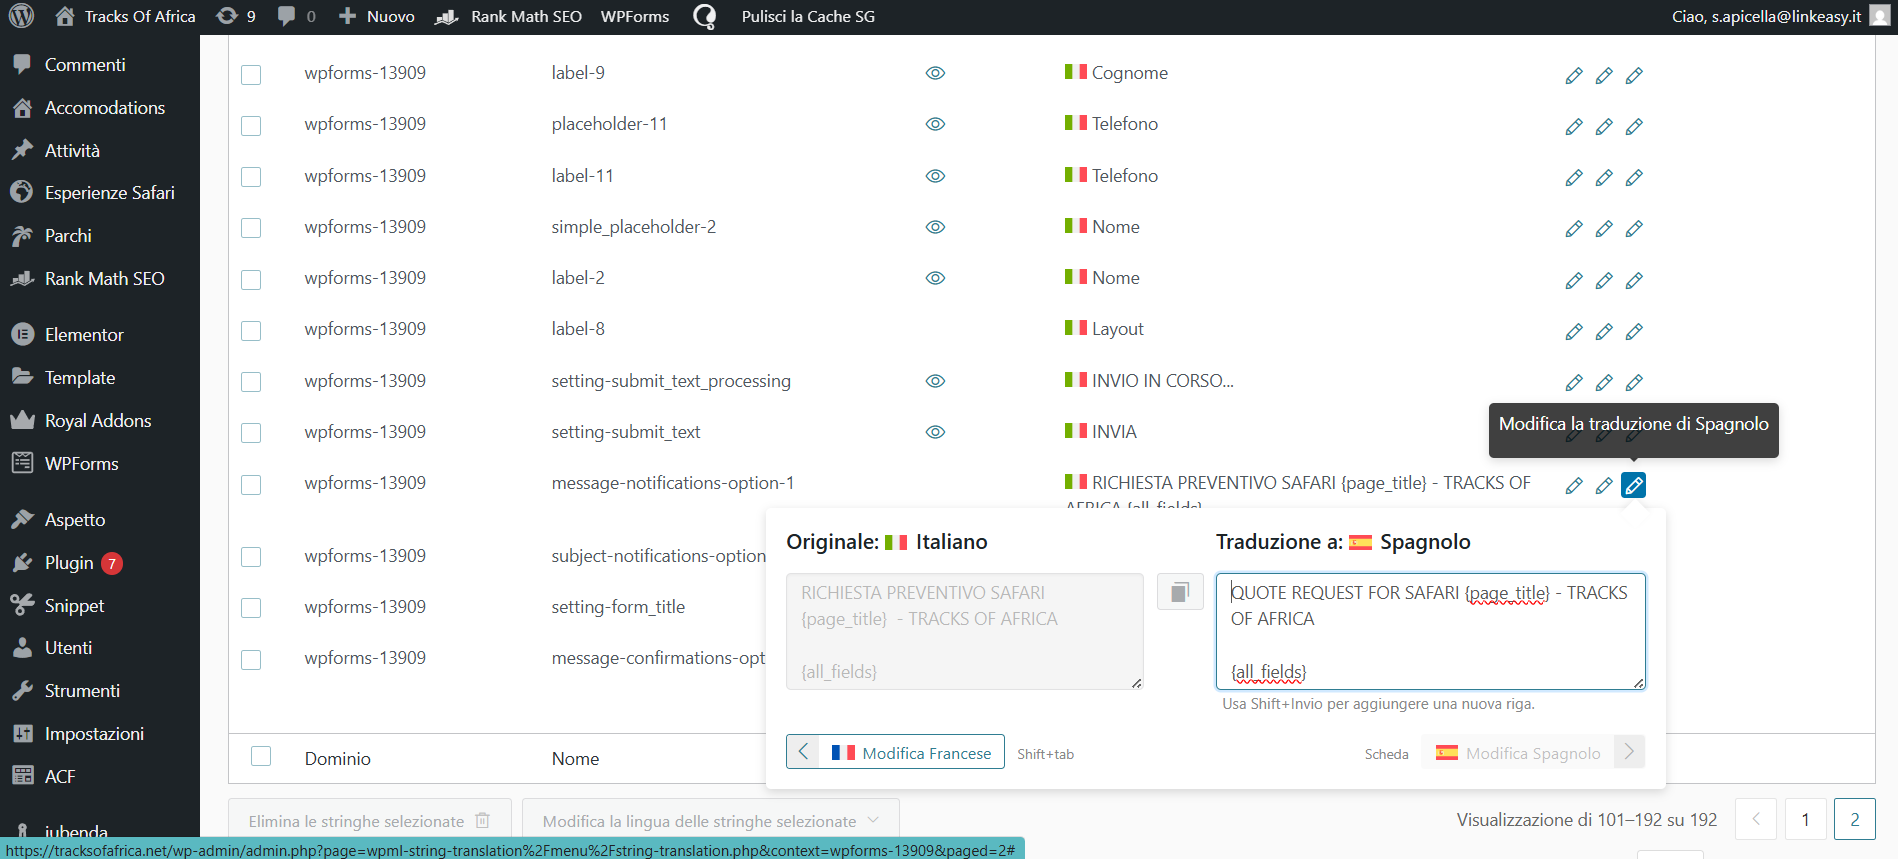
Task: Select the simple_placeholder-2 row checkbox
Action: point(251,228)
